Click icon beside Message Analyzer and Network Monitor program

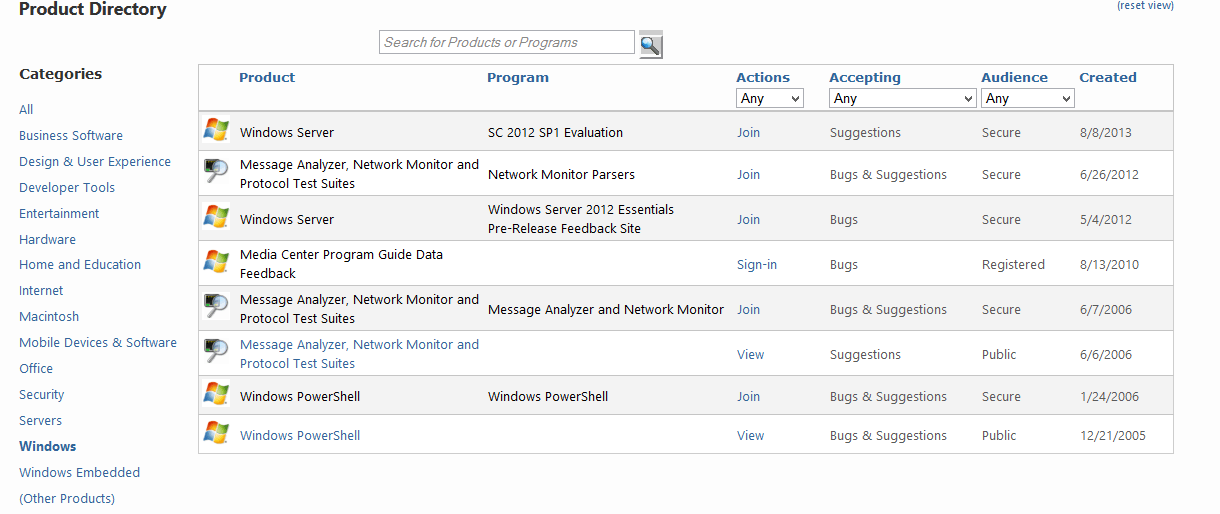tap(216, 307)
